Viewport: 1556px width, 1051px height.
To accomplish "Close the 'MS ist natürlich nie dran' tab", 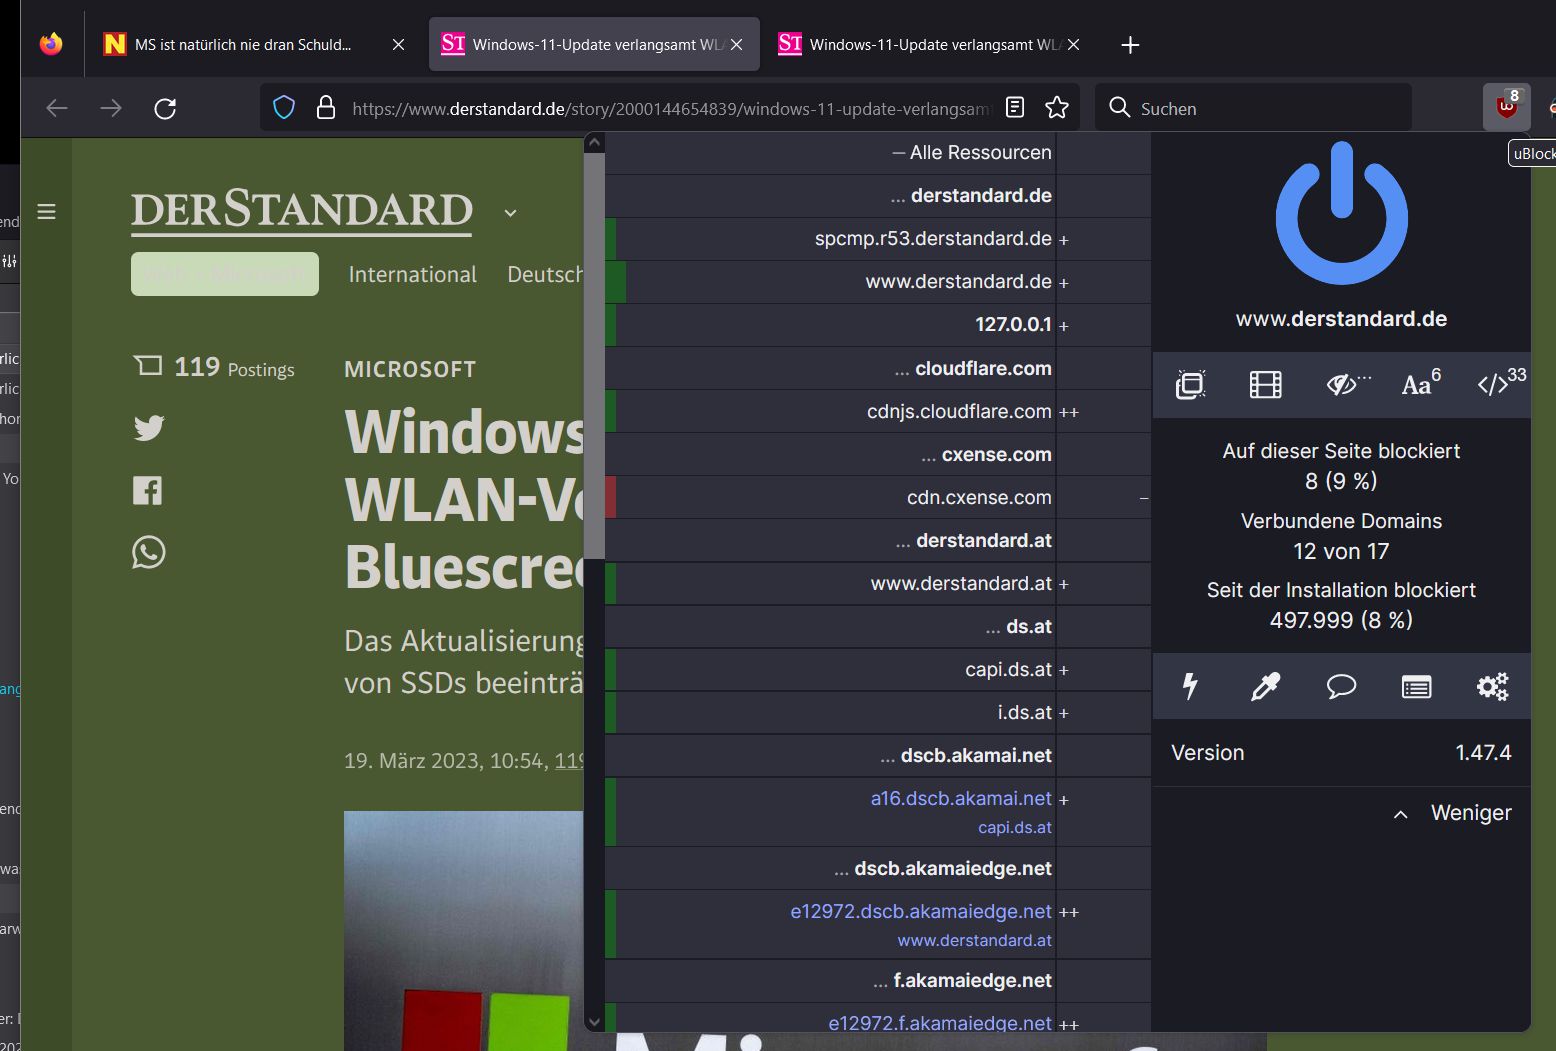I will click(398, 45).
